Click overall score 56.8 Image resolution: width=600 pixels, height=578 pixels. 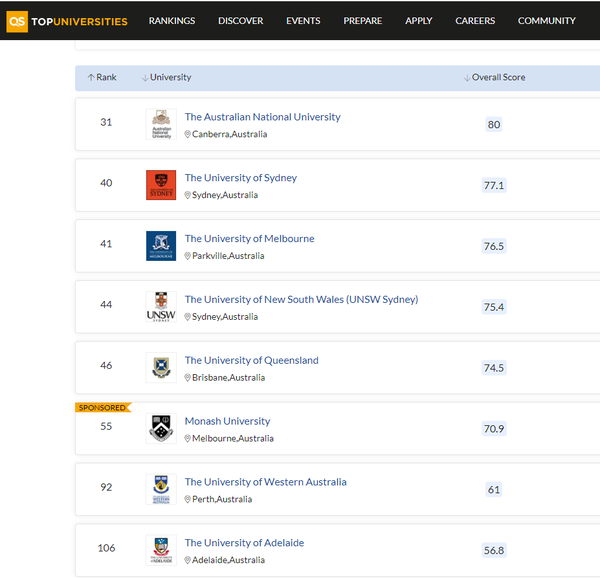click(494, 550)
